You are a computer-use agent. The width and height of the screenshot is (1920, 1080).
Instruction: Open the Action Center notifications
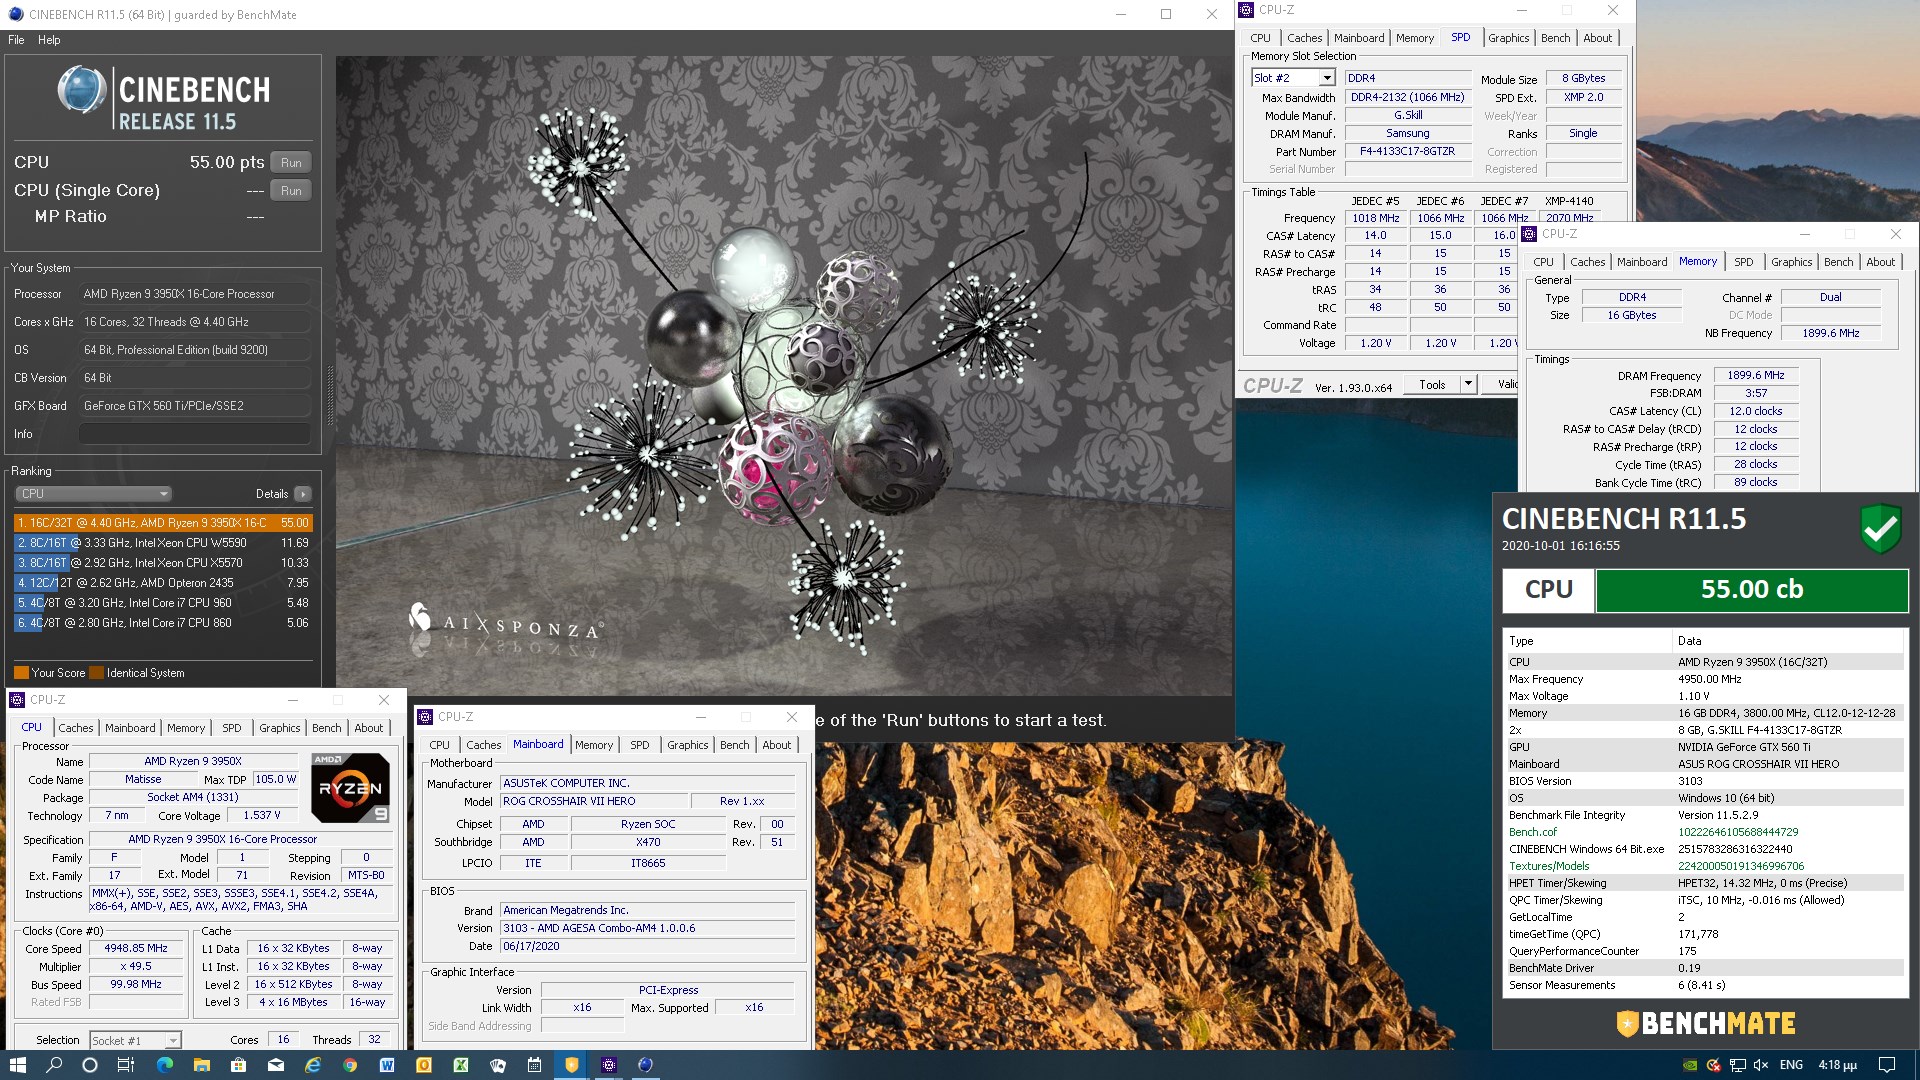(1887, 1065)
